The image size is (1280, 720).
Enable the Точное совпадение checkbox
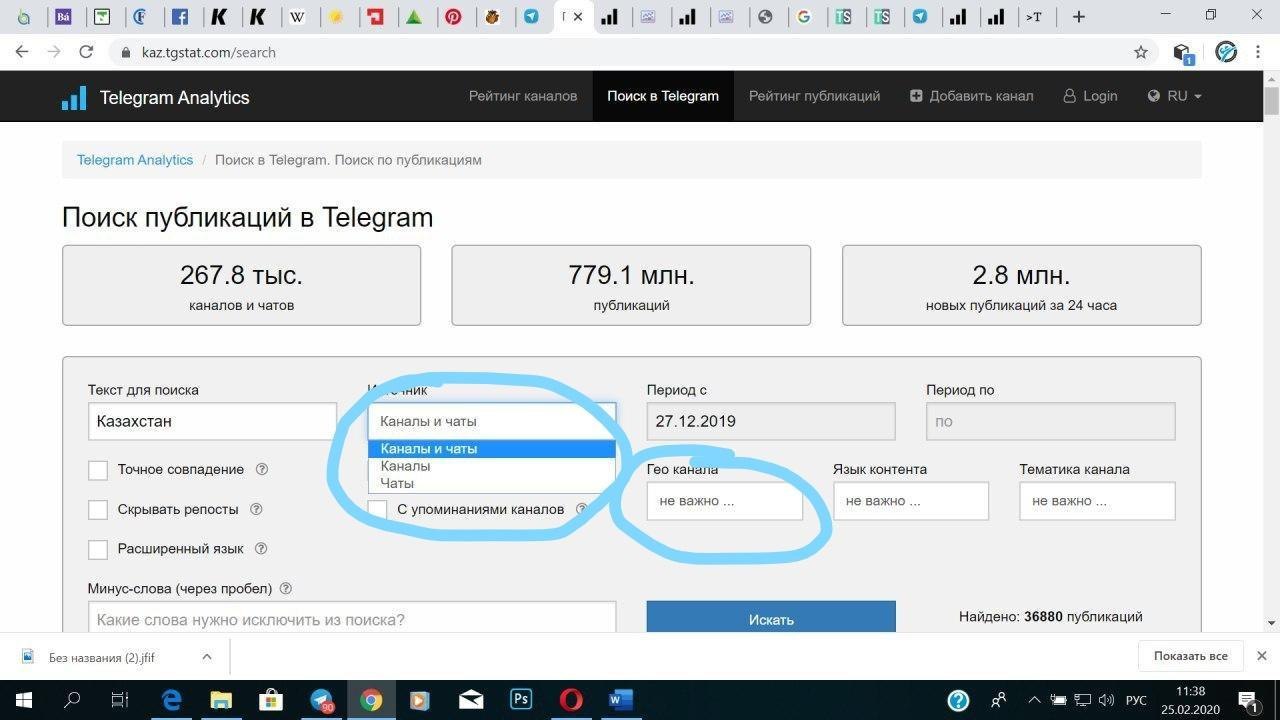point(98,470)
